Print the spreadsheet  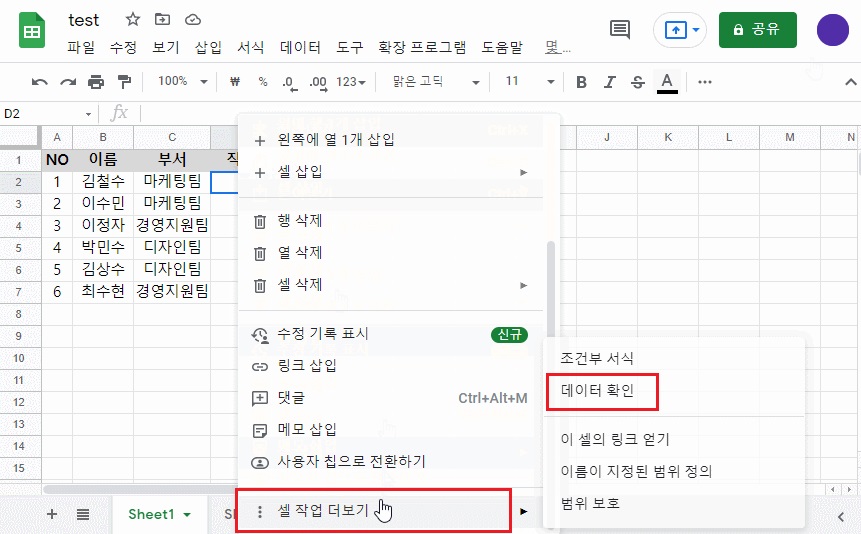96,82
